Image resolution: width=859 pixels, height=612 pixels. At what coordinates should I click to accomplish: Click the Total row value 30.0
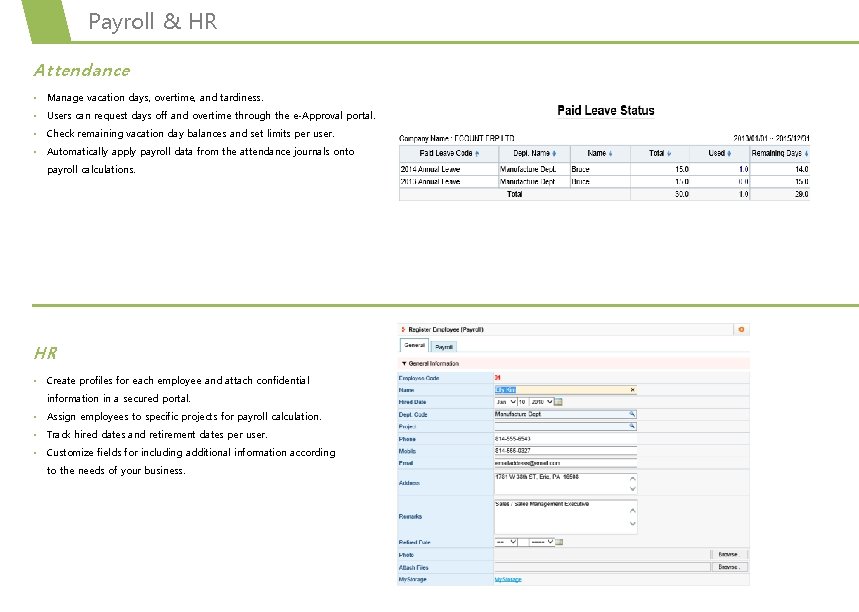pyautogui.click(x=682, y=194)
